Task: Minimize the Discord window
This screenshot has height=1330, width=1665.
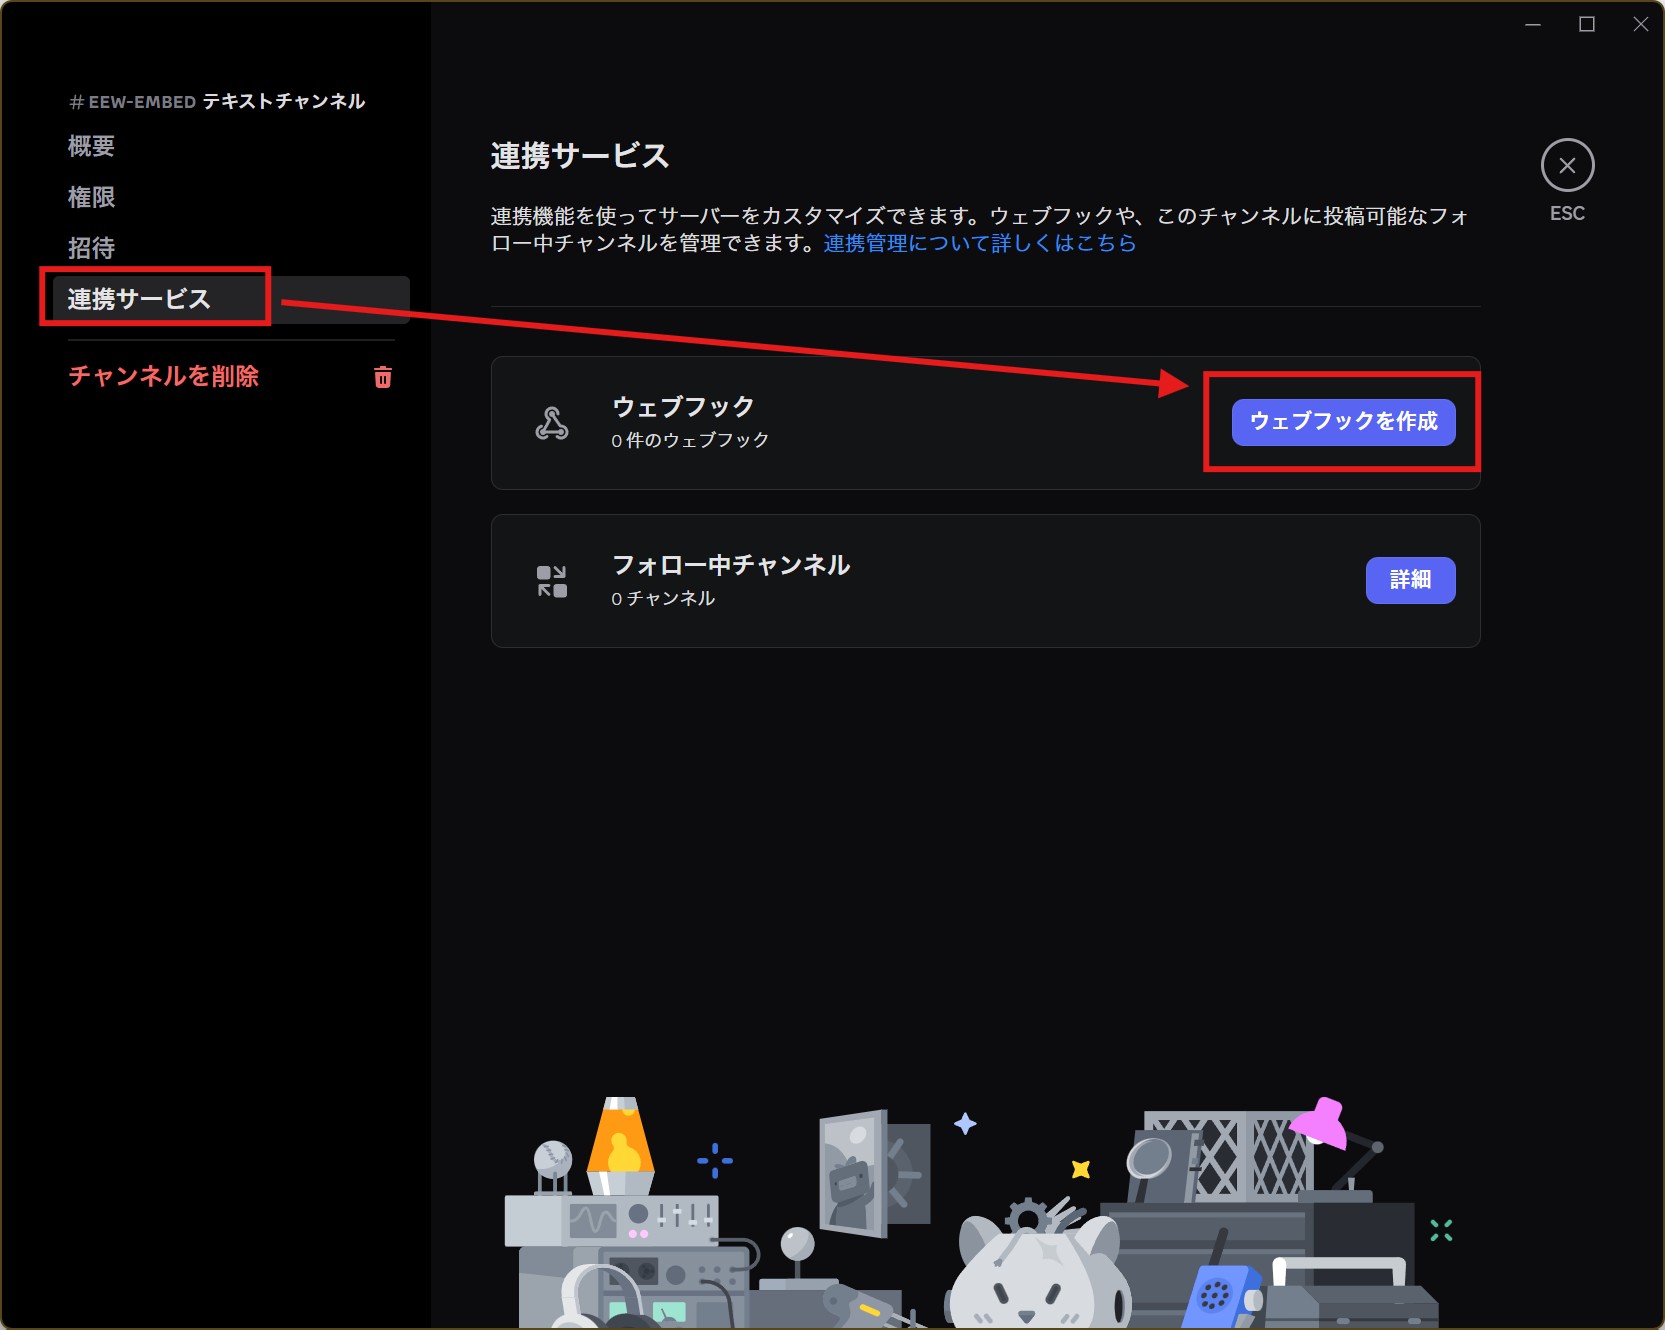Action: [1533, 24]
